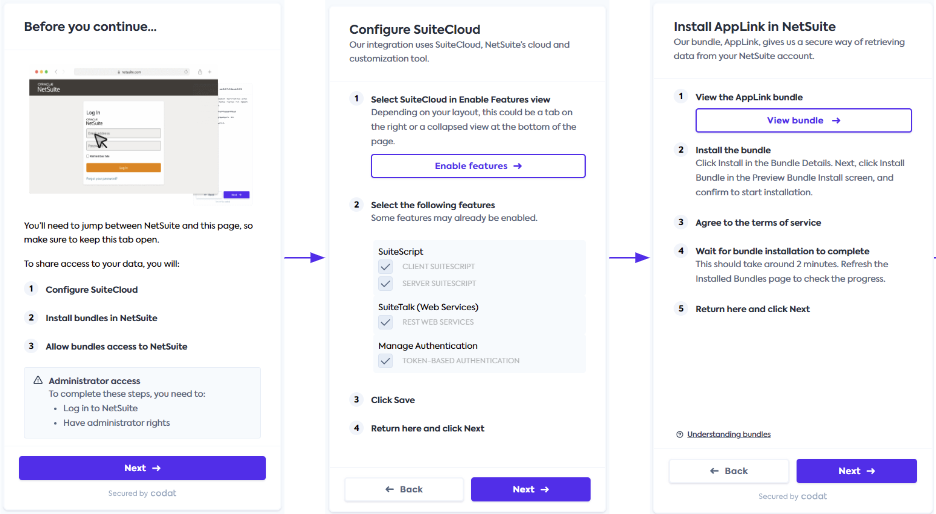Viewport: 936px width, 514px height.
Task: Toggle the REST Web Services checkbox
Action: coord(385,322)
